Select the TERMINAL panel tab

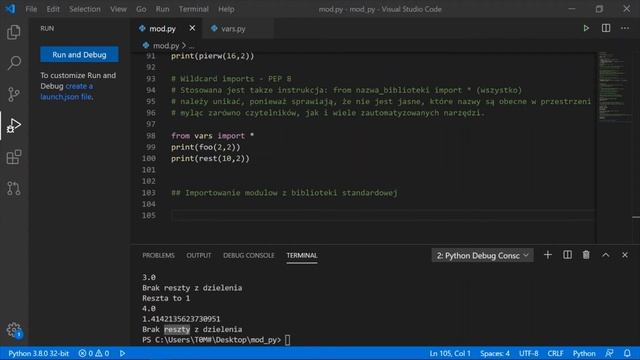point(302,256)
